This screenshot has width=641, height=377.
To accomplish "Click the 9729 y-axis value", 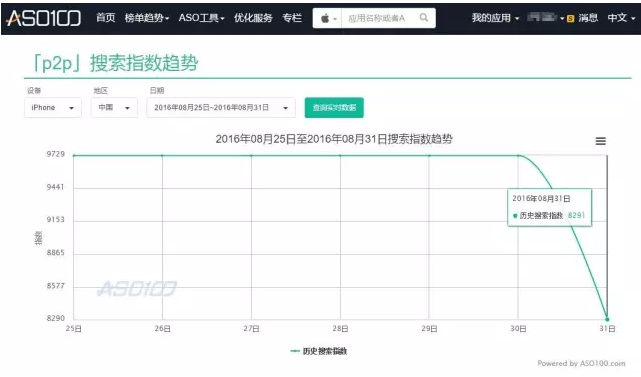I will tap(56, 154).
